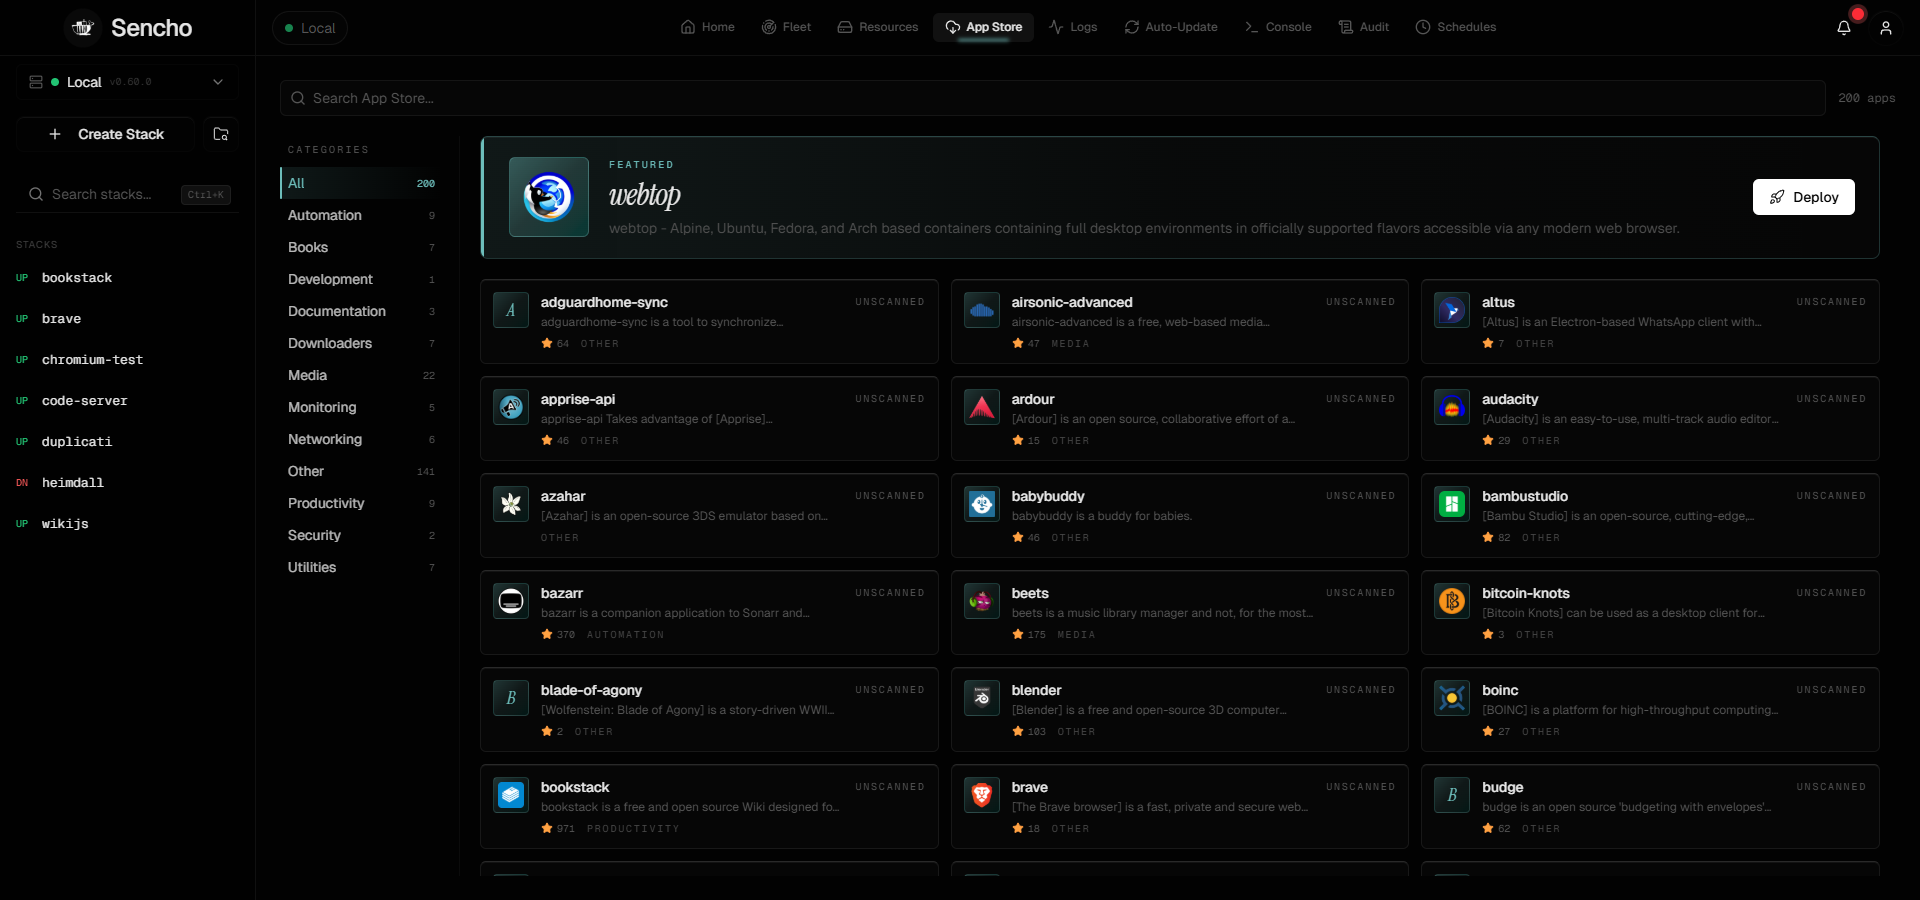Filter by Media category
This screenshot has width=1920, height=900.
tap(362, 375)
